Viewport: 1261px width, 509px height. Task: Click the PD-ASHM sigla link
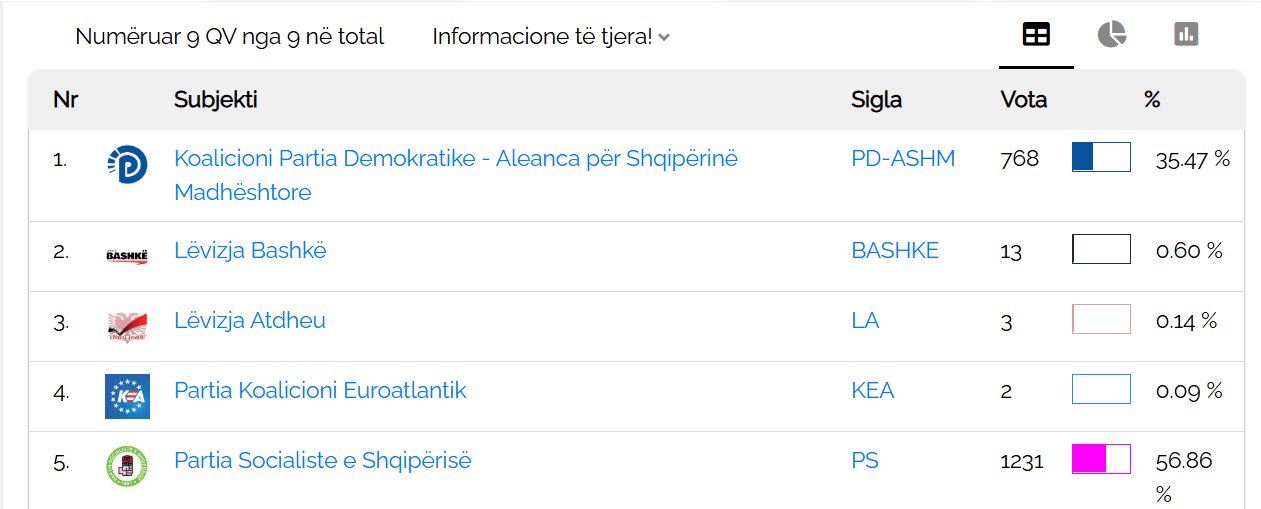[x=903, y=158]
